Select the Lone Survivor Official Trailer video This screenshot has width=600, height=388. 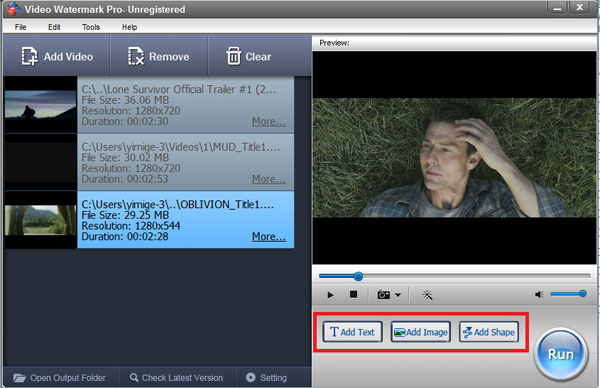coord(186,105)
